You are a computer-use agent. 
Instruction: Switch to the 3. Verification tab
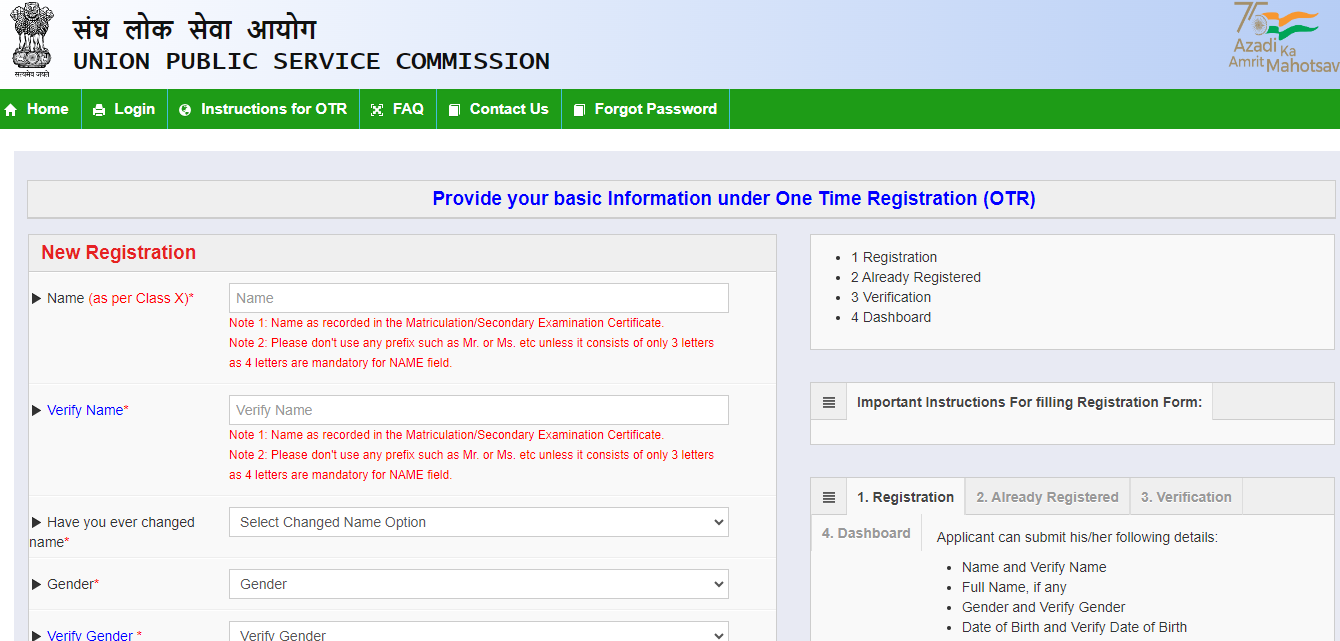click(1186, 497)
